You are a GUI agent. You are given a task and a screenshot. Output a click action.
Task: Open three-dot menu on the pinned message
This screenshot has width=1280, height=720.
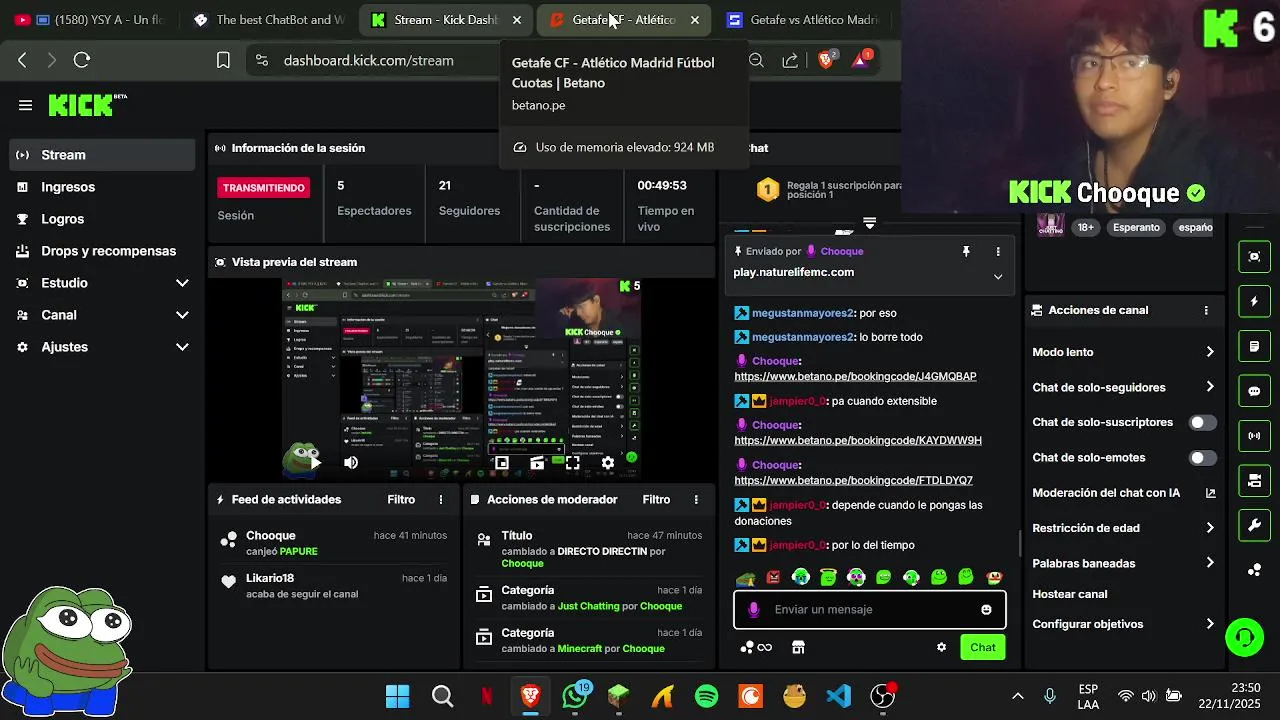998,251
